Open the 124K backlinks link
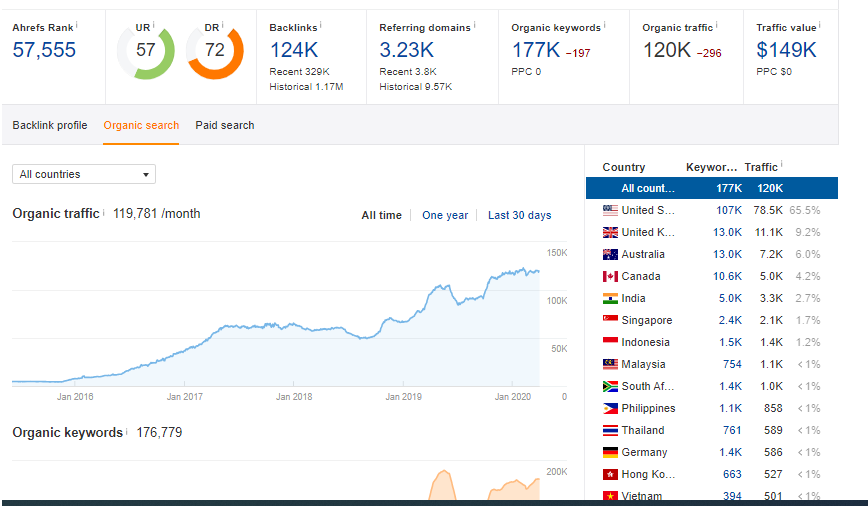This screenshot has height=506, width=868. coord(293,50)
